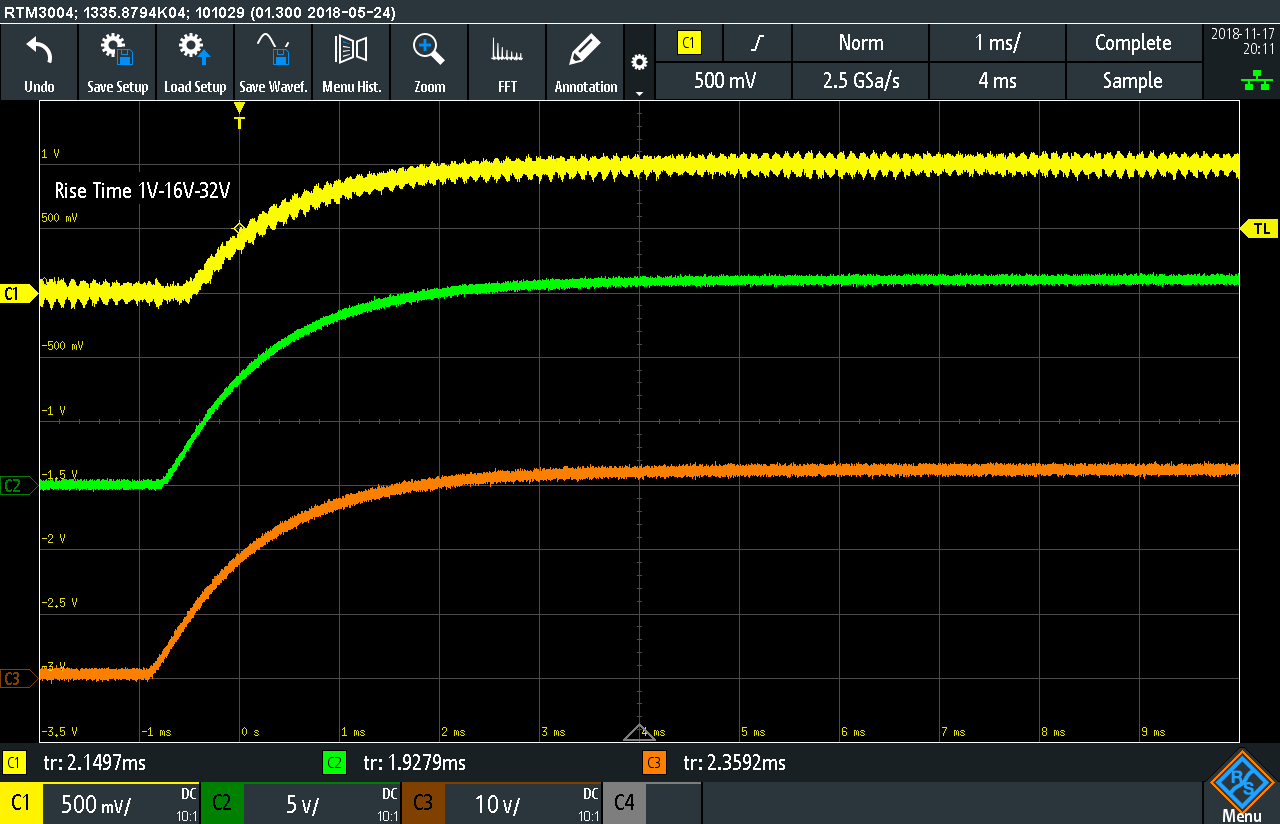Click the TL trigger level marker
The height and width of the screenshot is (824, 1280).
click(x=1260, y=229)
